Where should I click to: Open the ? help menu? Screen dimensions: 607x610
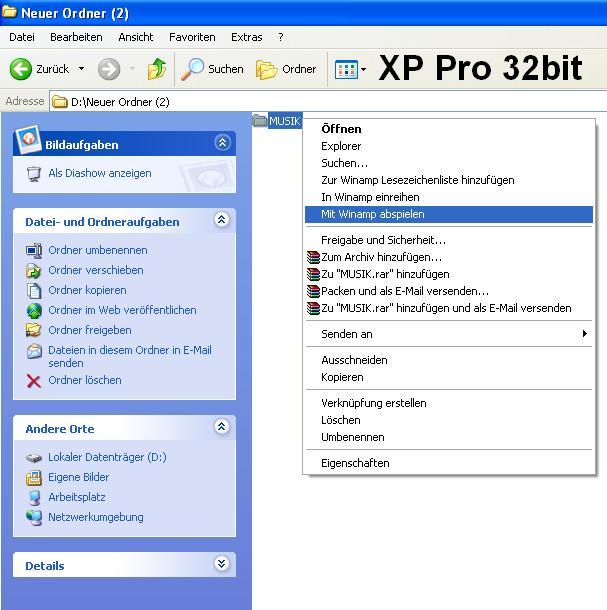(281, 37)
